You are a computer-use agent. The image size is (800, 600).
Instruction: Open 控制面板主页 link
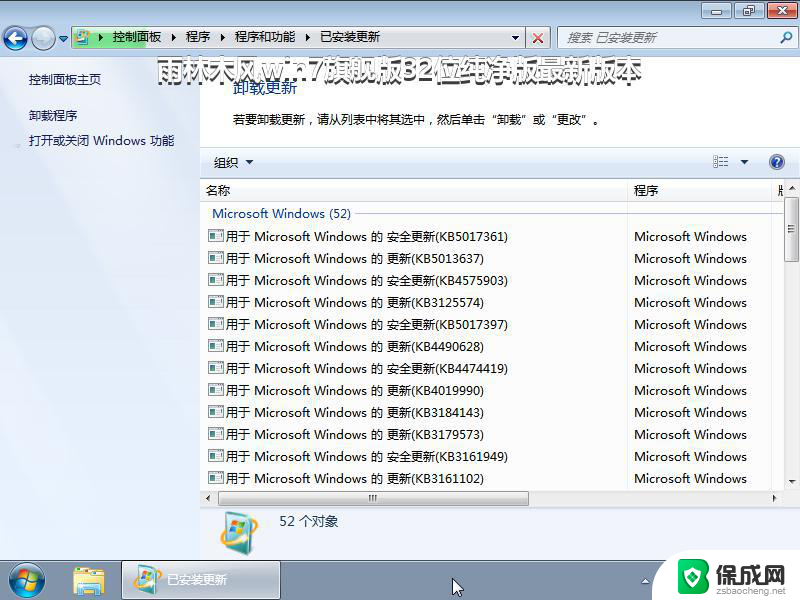[x=65, y=80]
